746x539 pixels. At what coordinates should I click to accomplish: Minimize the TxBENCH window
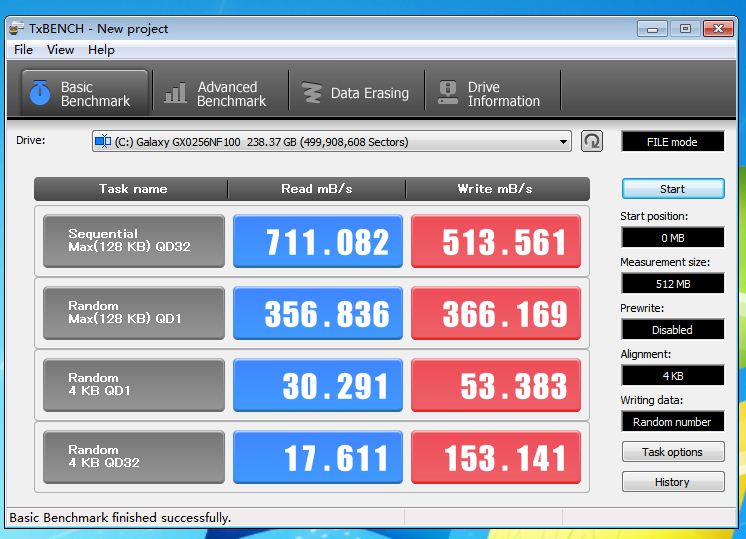652,29
